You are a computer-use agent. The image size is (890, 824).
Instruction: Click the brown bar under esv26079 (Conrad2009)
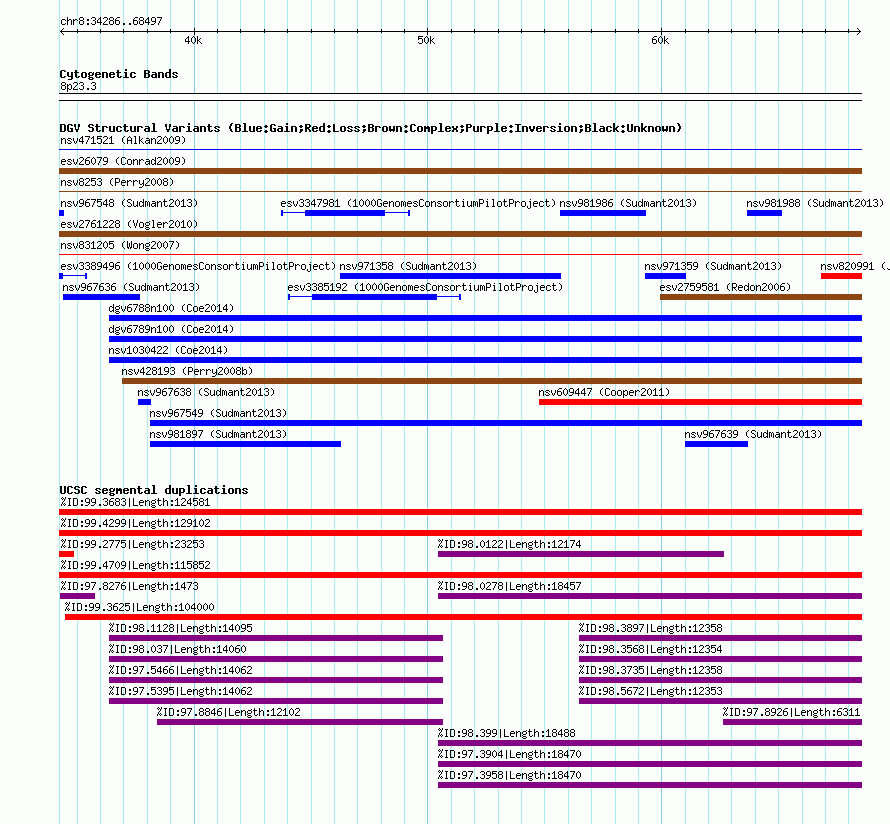coord(460,171)
